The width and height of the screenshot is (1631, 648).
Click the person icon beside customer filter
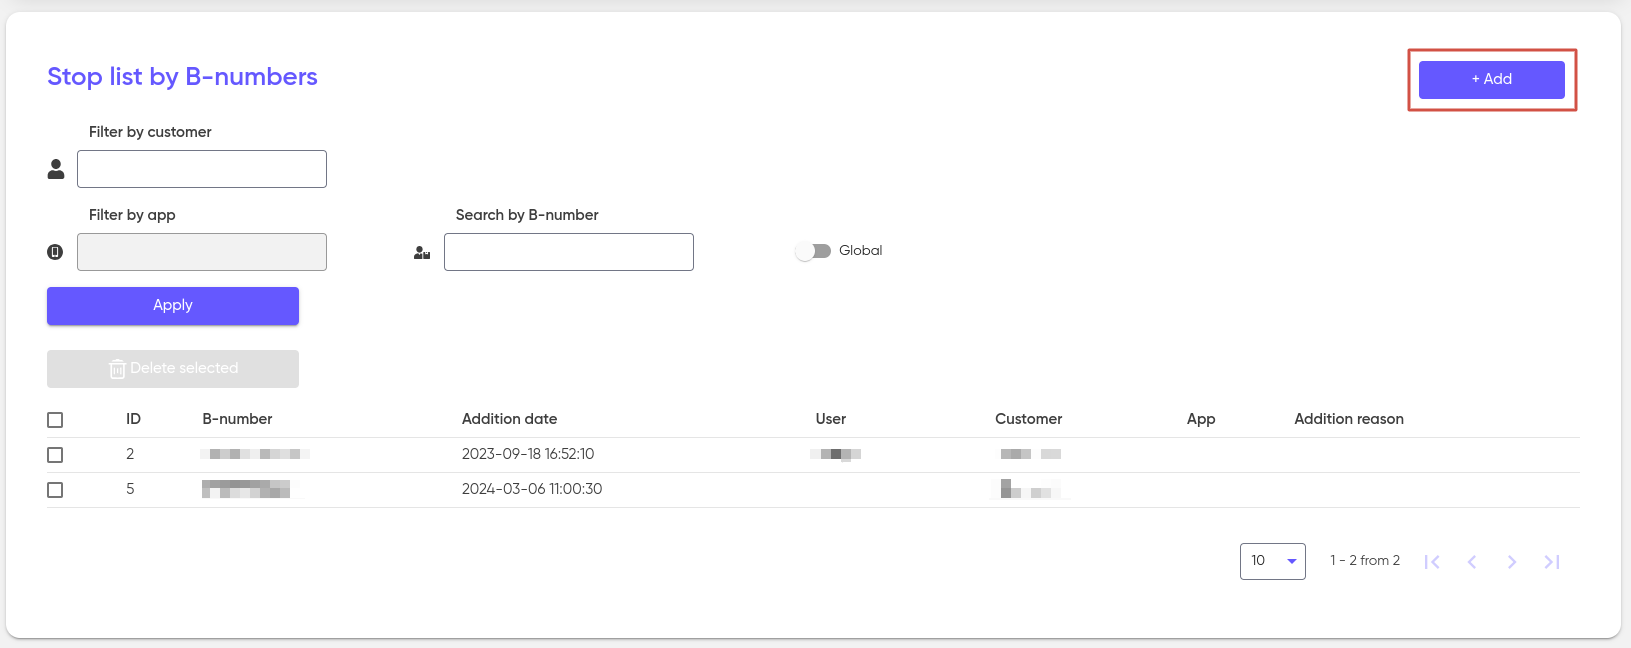coord(56,170)
